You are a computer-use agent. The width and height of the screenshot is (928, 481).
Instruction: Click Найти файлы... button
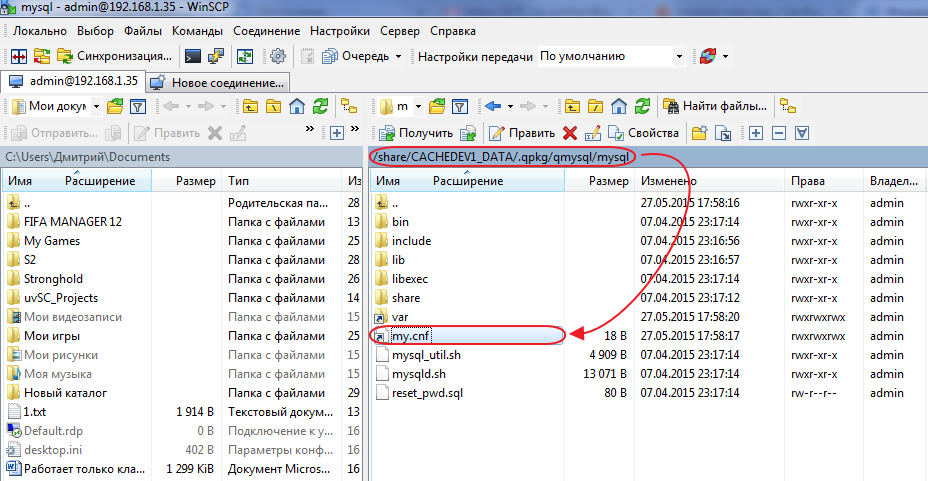coord(715,106)
